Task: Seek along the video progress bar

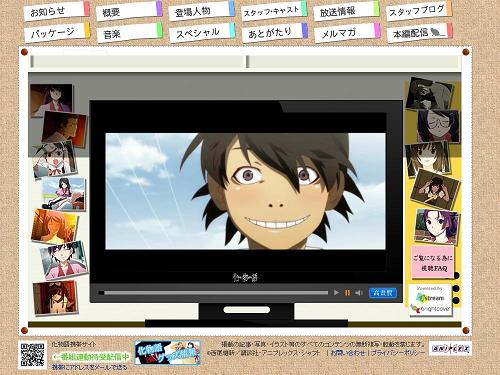Action: point(213,293)
